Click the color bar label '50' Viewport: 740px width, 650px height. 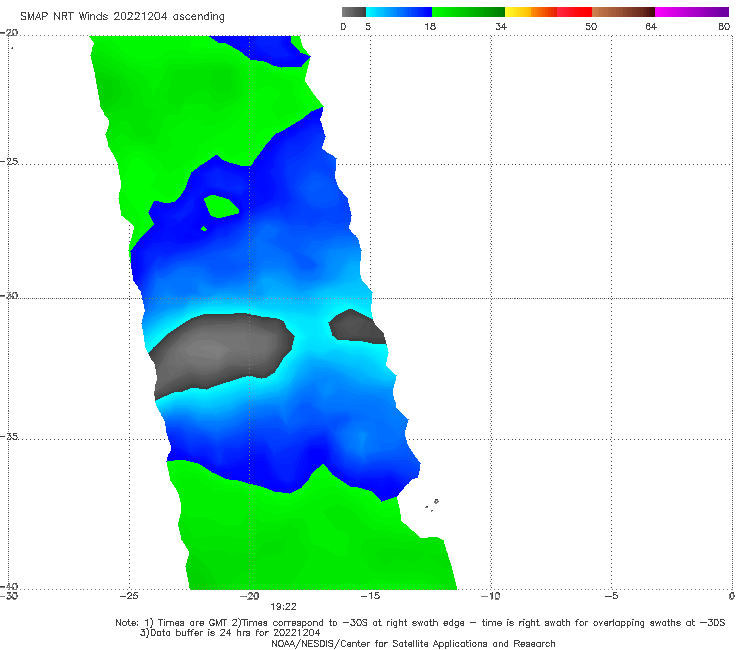coord(591,26)
